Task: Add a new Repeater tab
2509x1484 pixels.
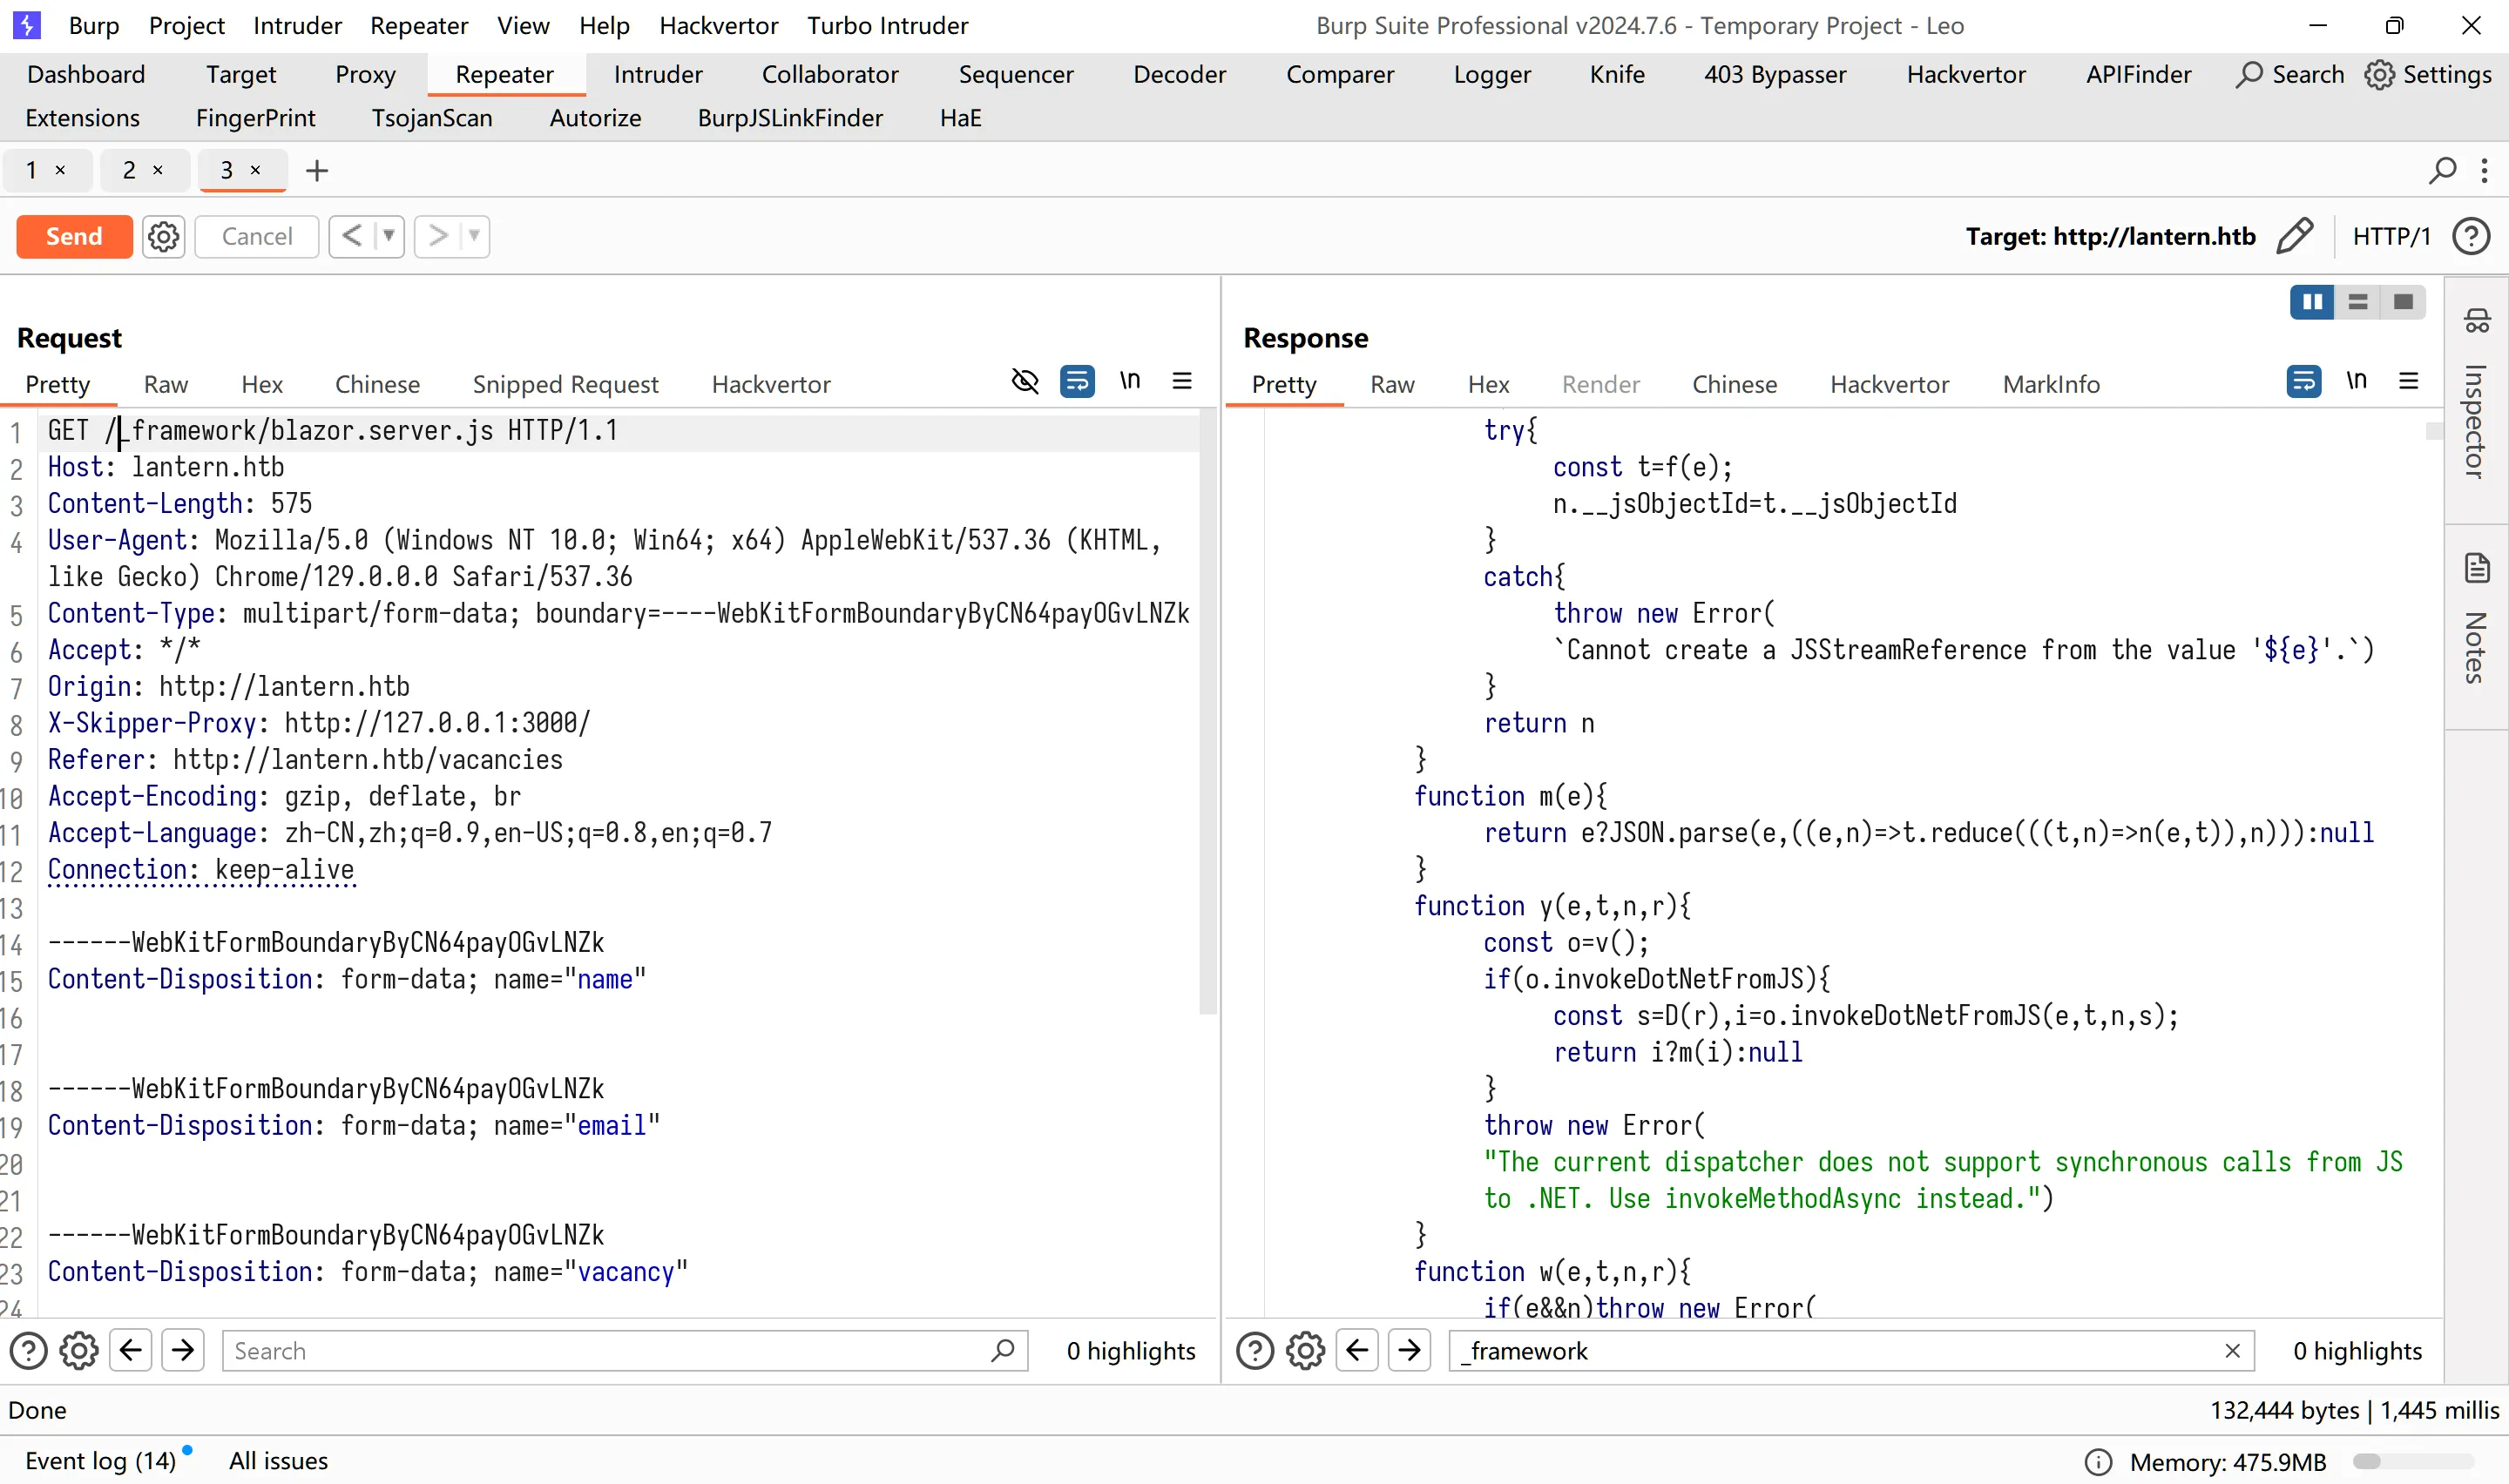Action: pos(317,171)
